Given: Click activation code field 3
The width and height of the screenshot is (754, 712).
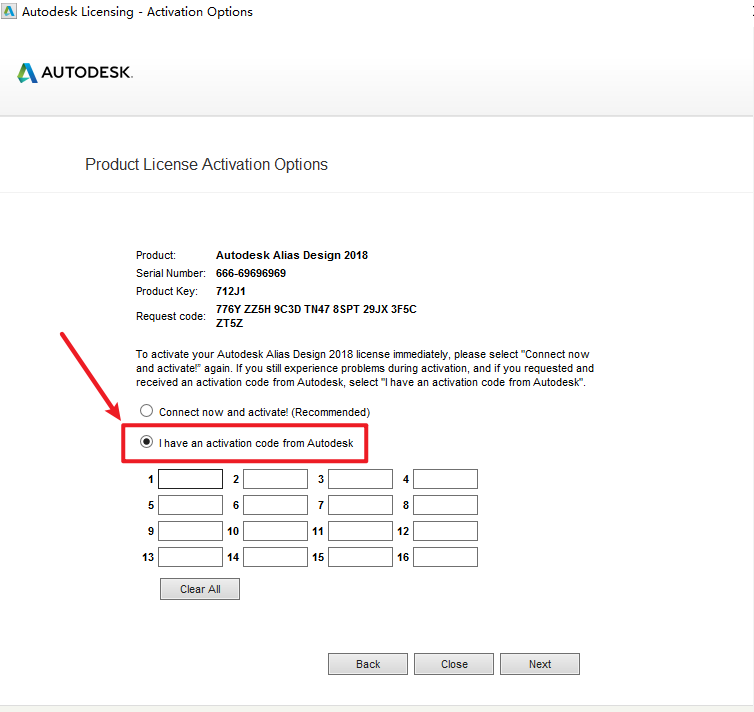Looking at the screenshot, I should pyautogui.click(x=361, y=479).
